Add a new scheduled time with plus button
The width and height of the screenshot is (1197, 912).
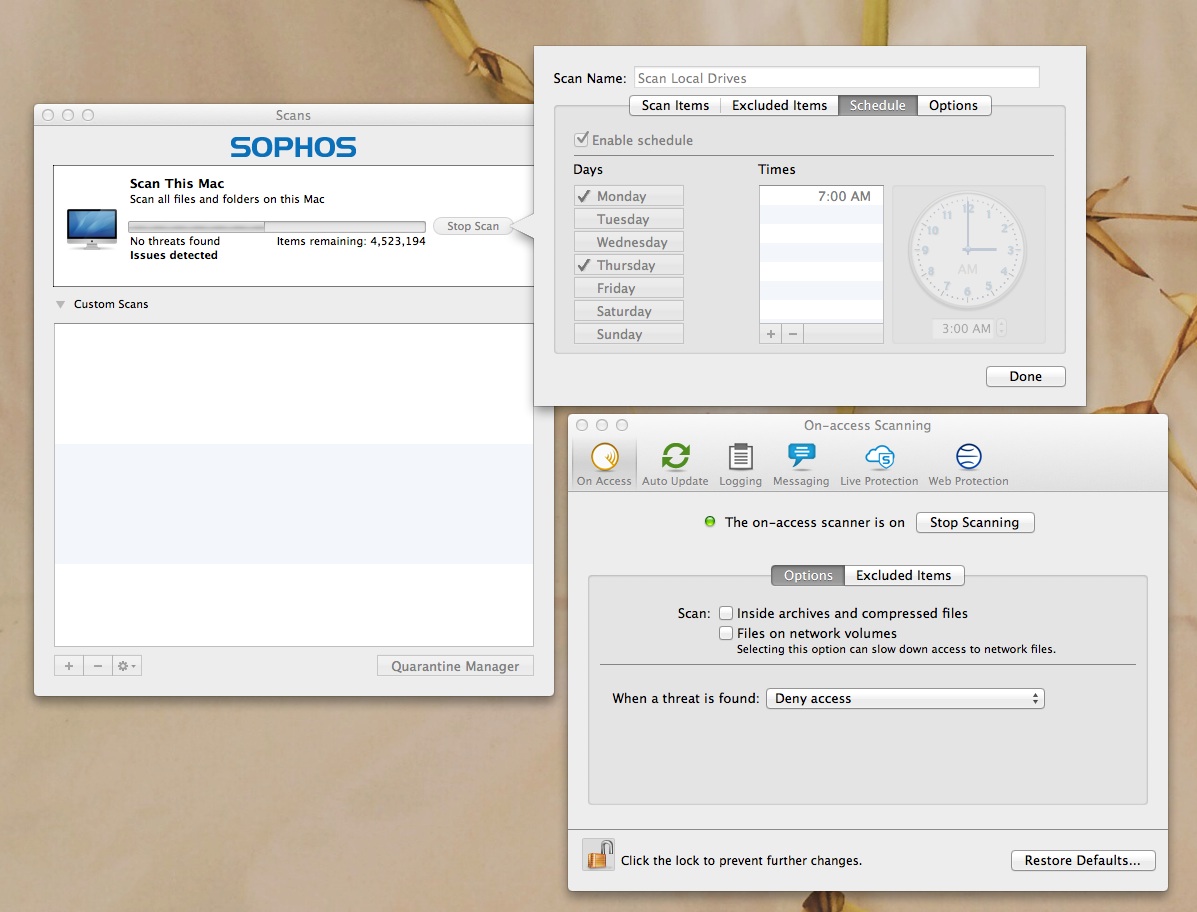[770, 334]
